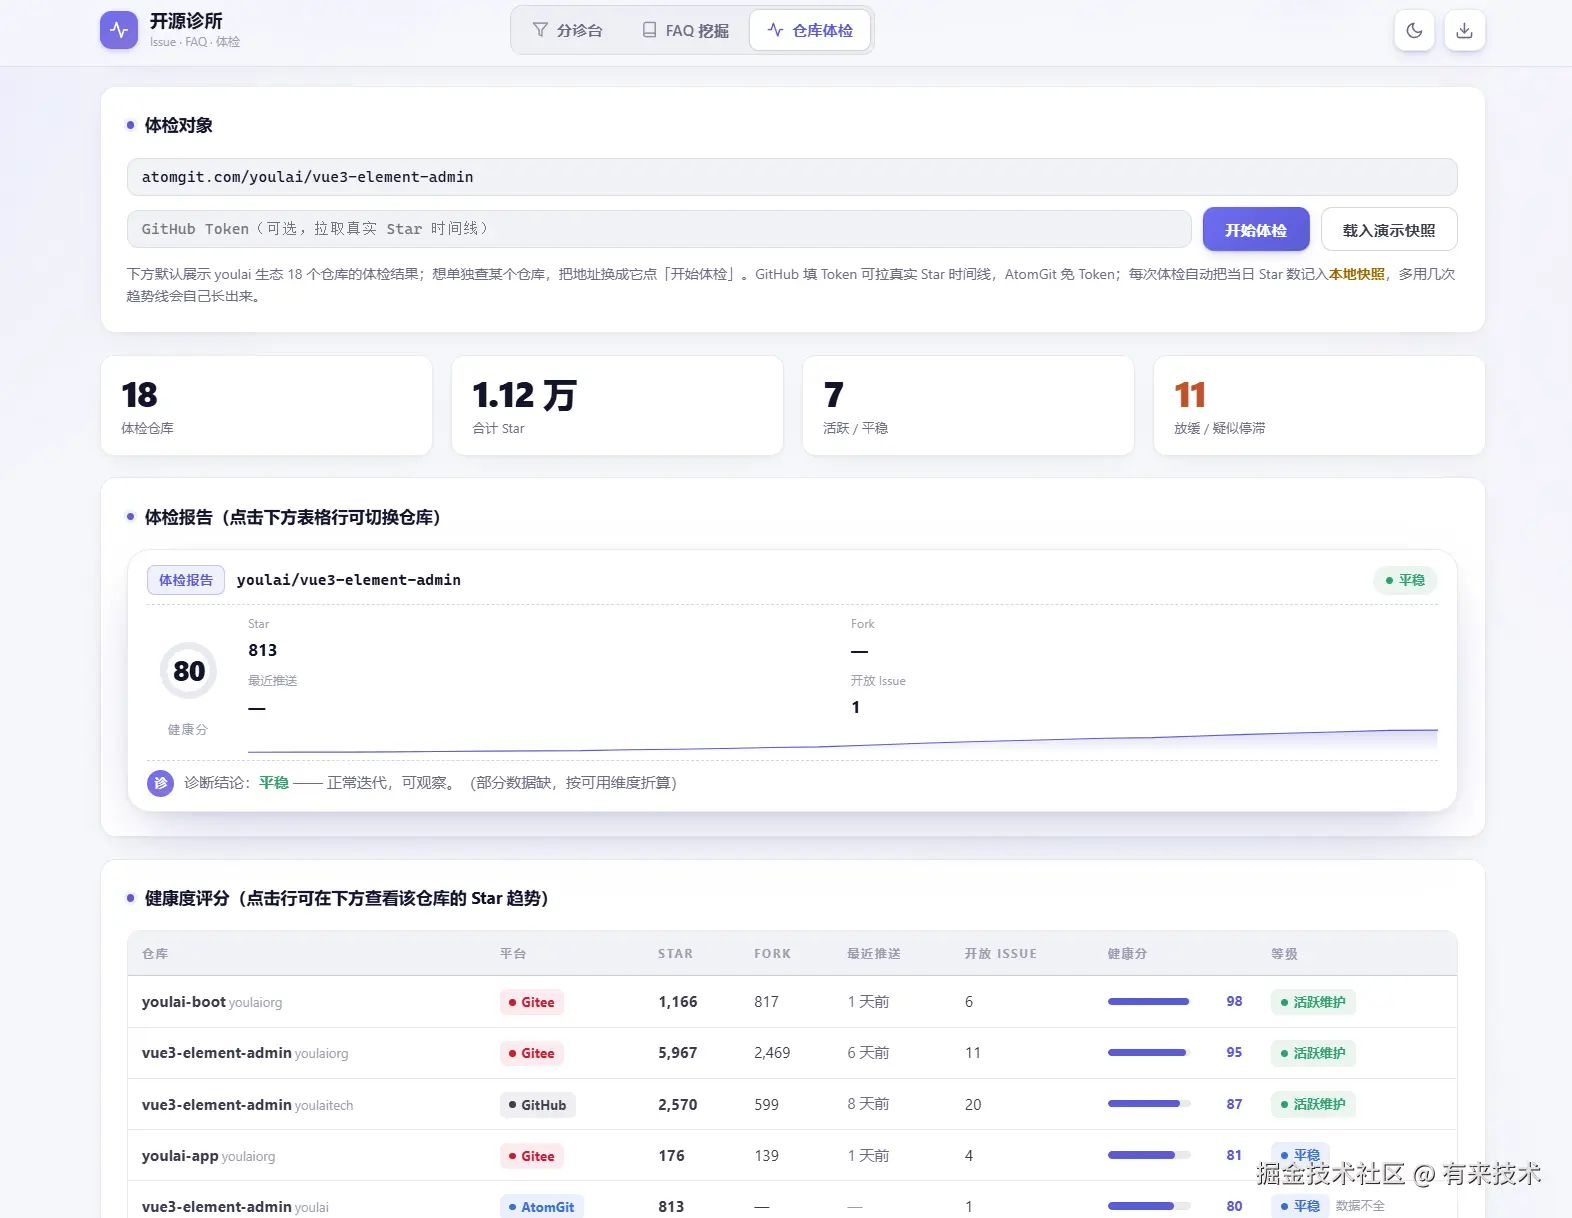Click the 8 天前 last push cell
Viewport: 1572px width, 1218px height.
pyautogui.click(x=868, y=1105)
